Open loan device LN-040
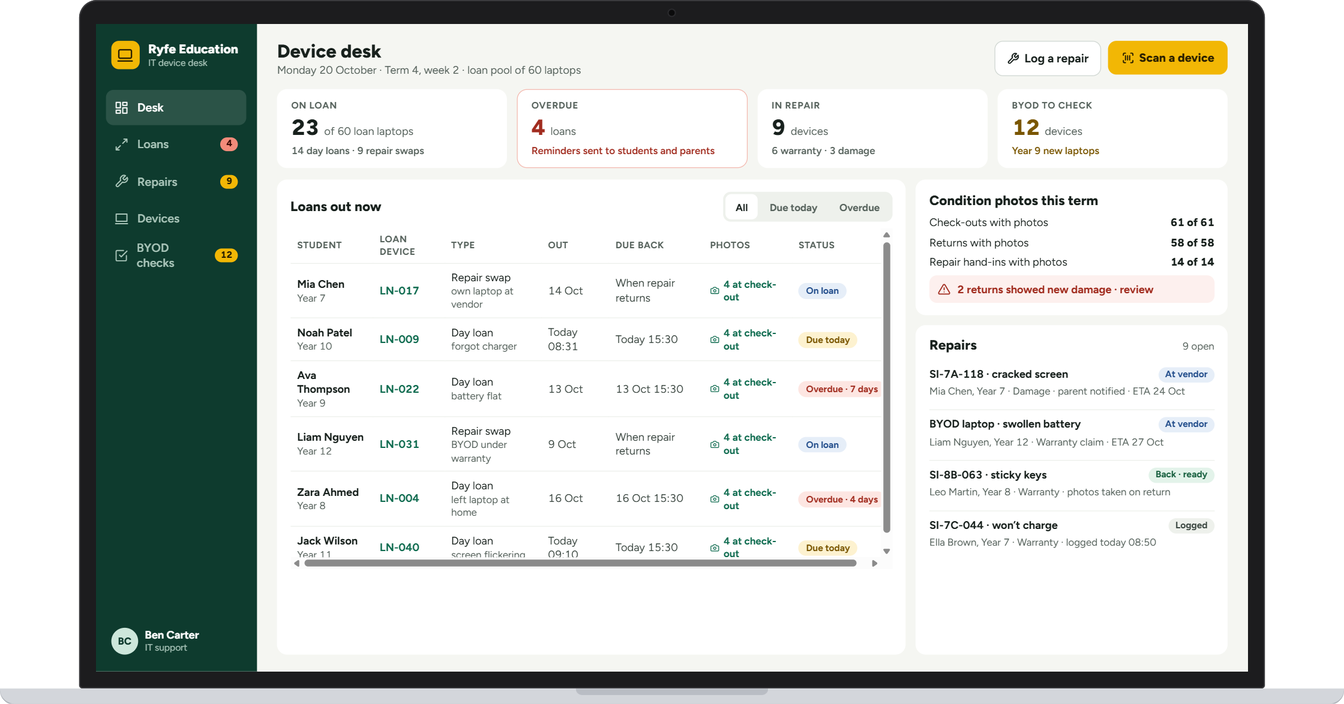Image resolution: width=1344 pixels, height=704 pixels. tap(399, 548)
